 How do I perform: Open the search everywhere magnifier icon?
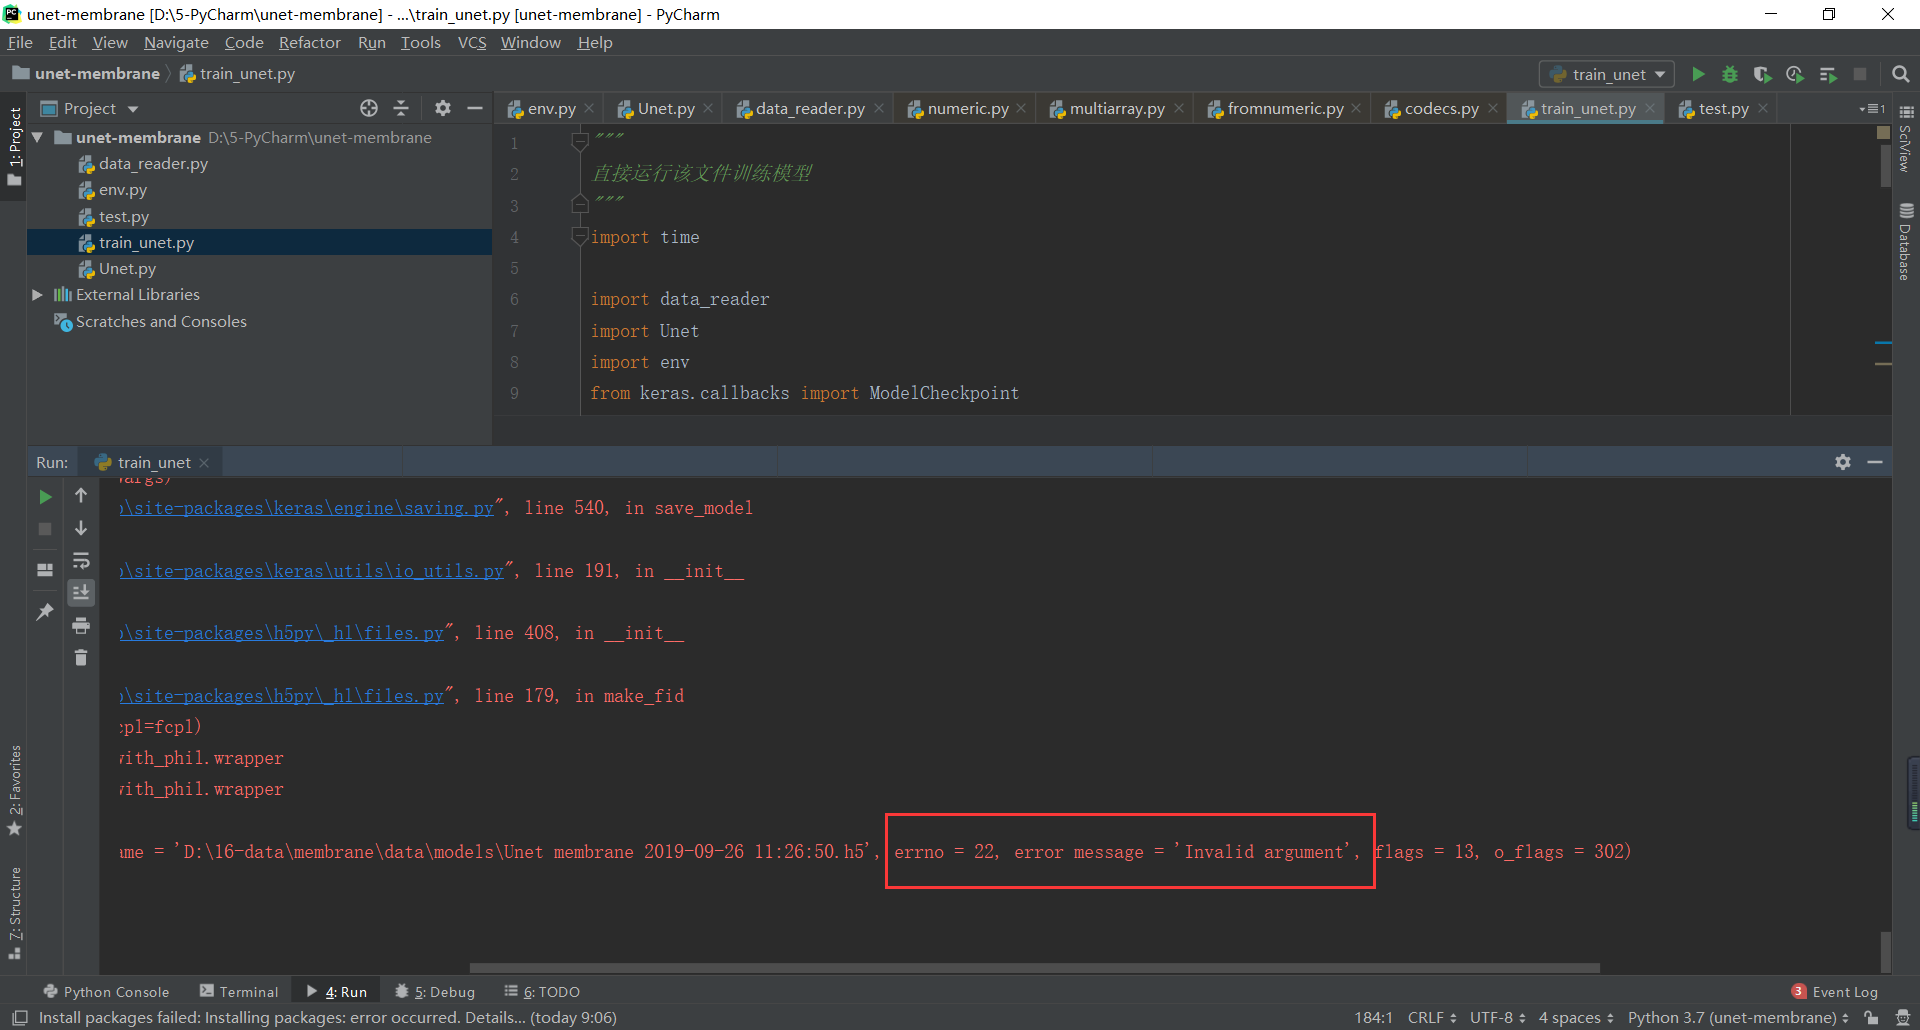(1901, 74)
